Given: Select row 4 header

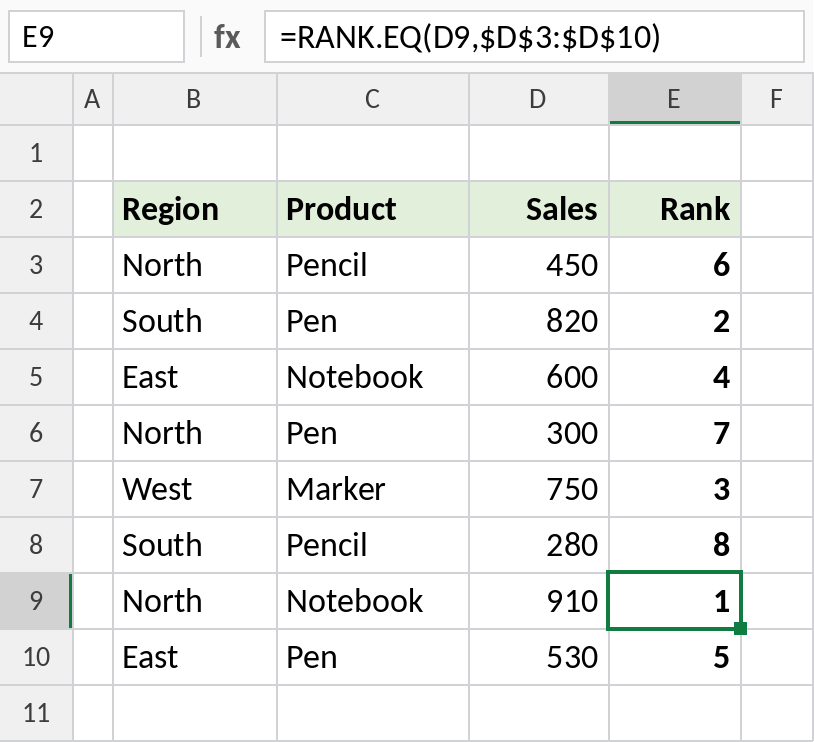Looking at the screenshot, I should point(36,321).
